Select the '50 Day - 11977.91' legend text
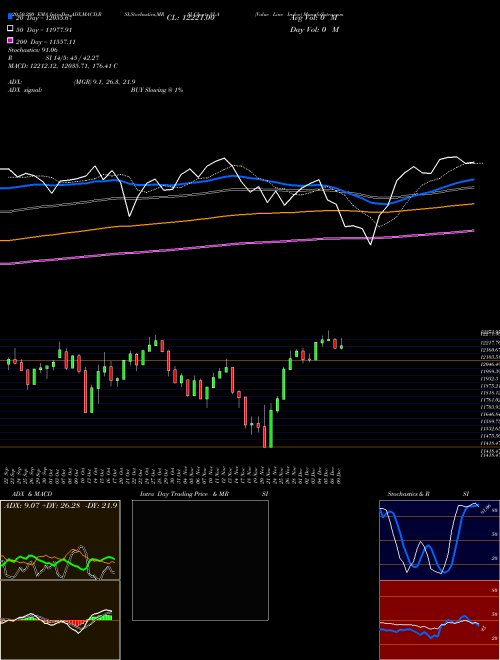The image size is (500, 660). pyautogui.click(x=44, y=30)
